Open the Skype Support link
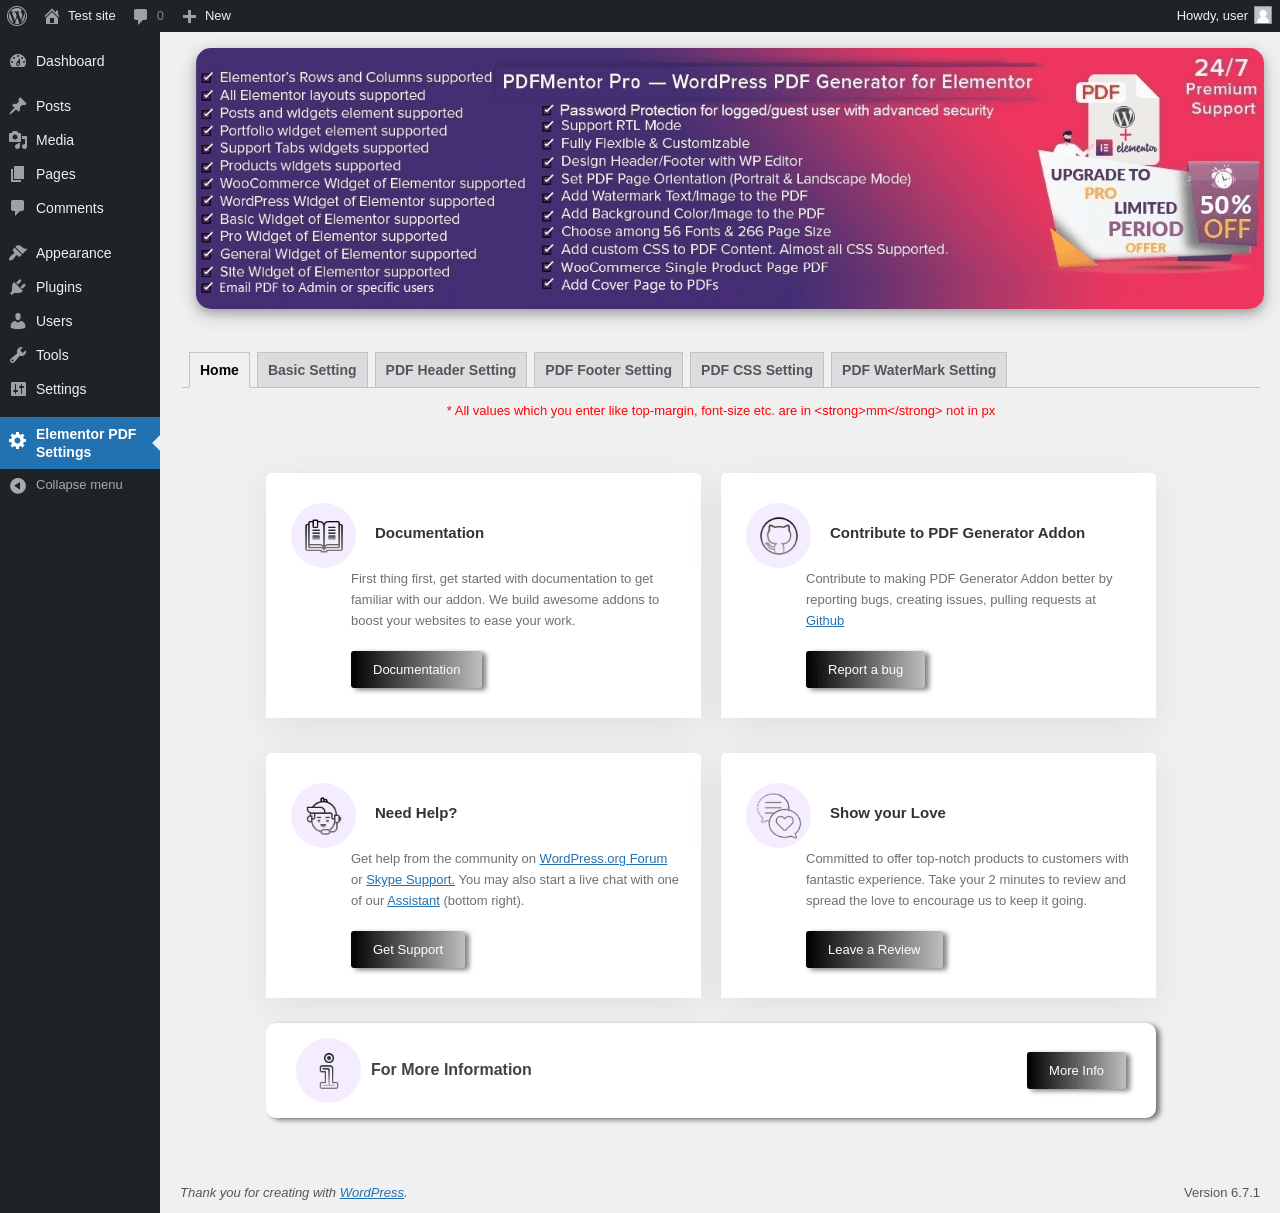The height and width of the screenshot is (1213, 1280). (x=410, y=880)
